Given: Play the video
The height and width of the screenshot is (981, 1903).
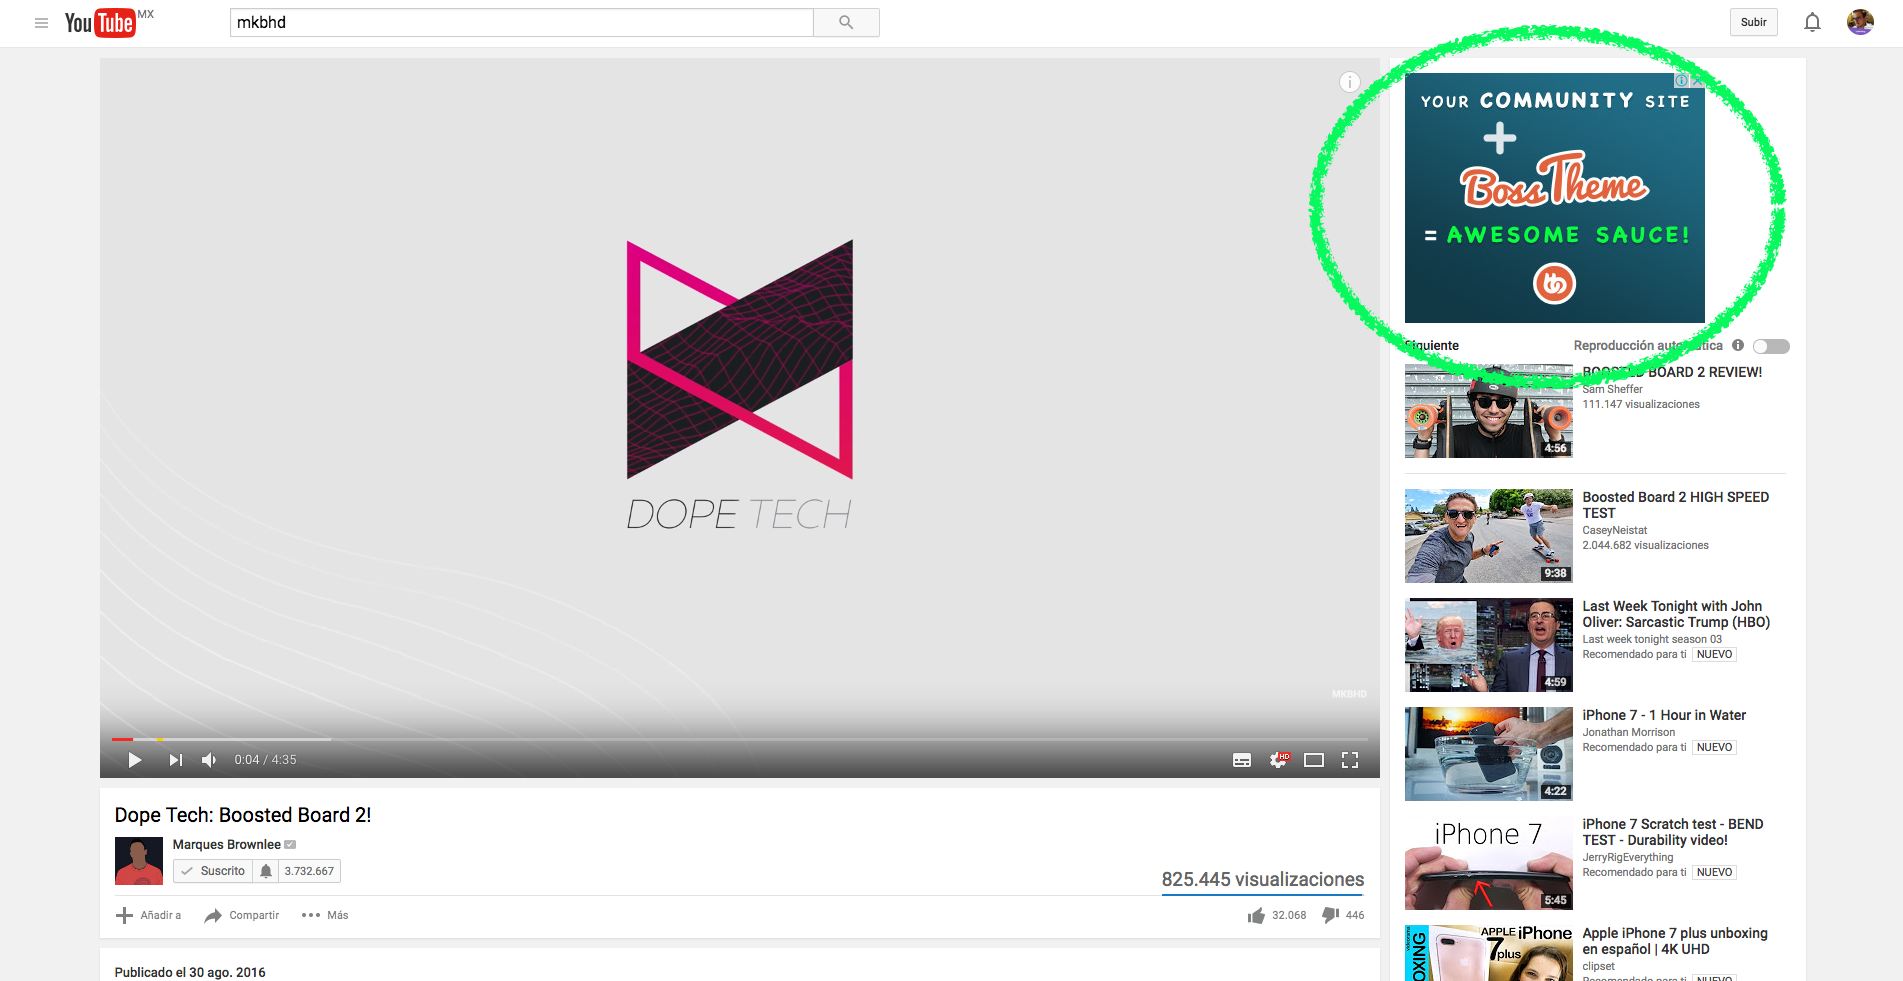Looking at the screenshot, I should pyautogui.click(x=135, y=760).
